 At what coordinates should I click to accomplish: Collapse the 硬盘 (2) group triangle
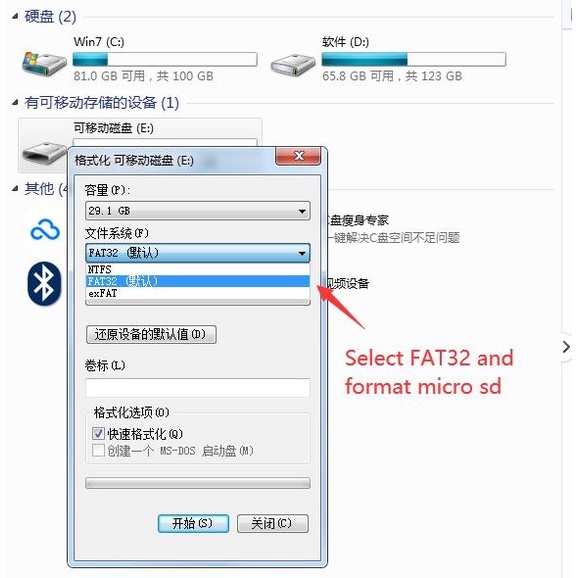[15, 16]
